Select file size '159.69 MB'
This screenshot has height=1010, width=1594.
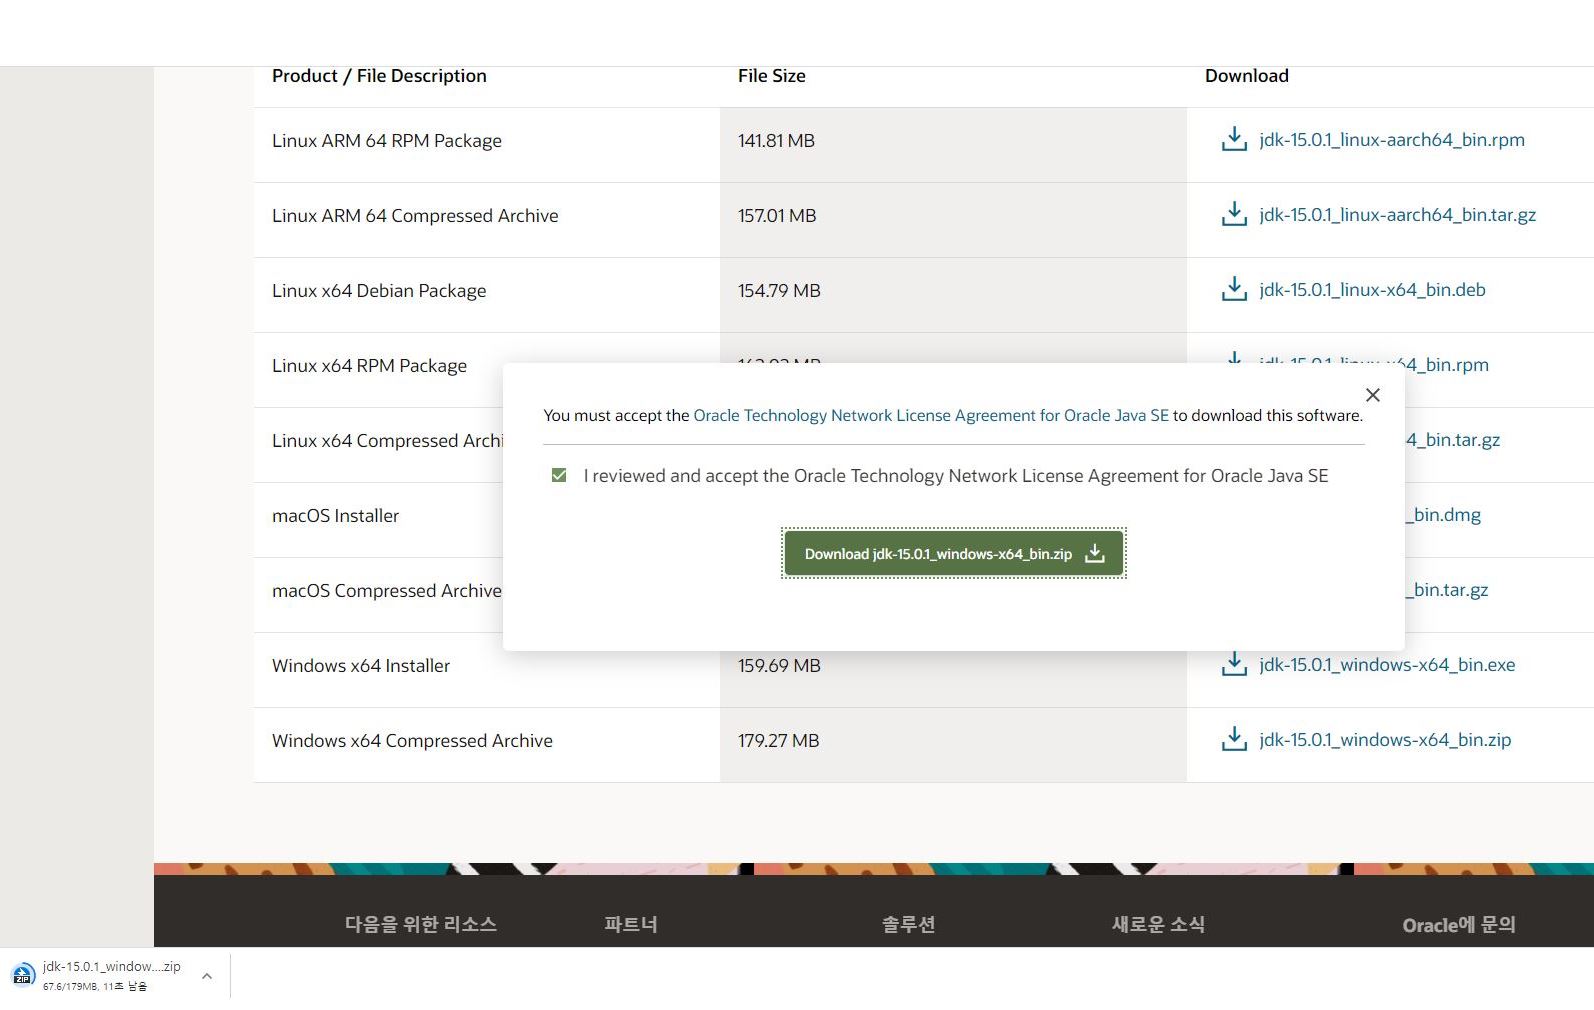(x=779, y=666)
